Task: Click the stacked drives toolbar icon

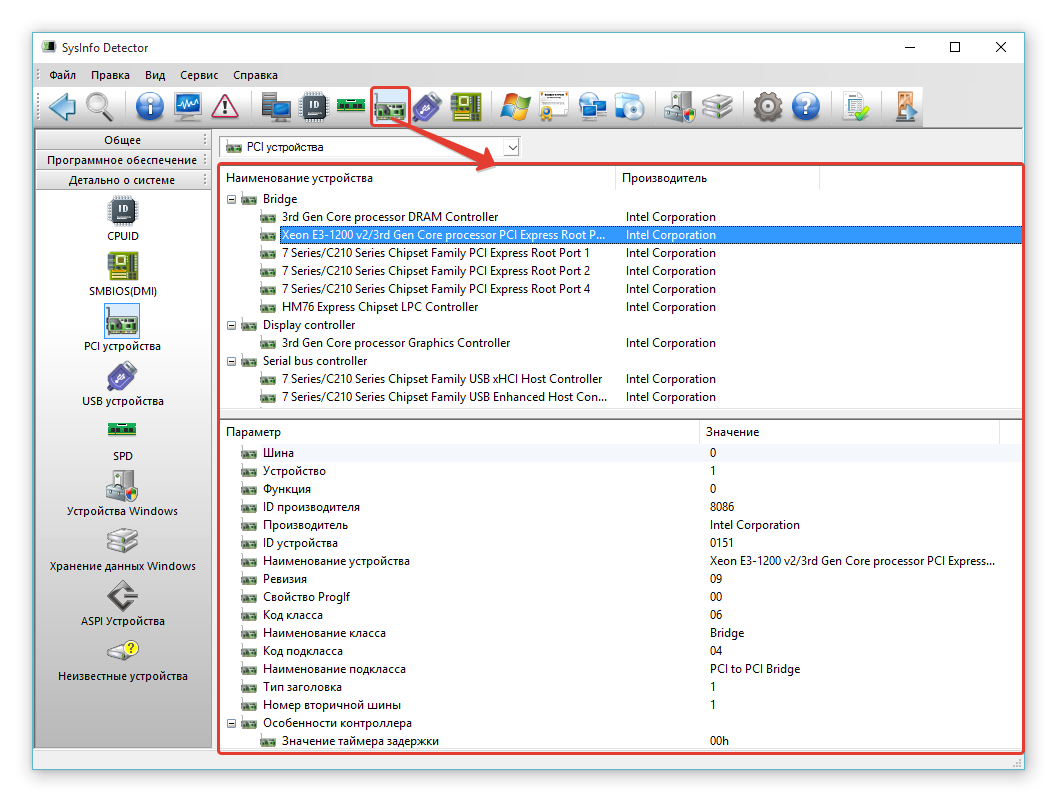Action: [717, 106]
